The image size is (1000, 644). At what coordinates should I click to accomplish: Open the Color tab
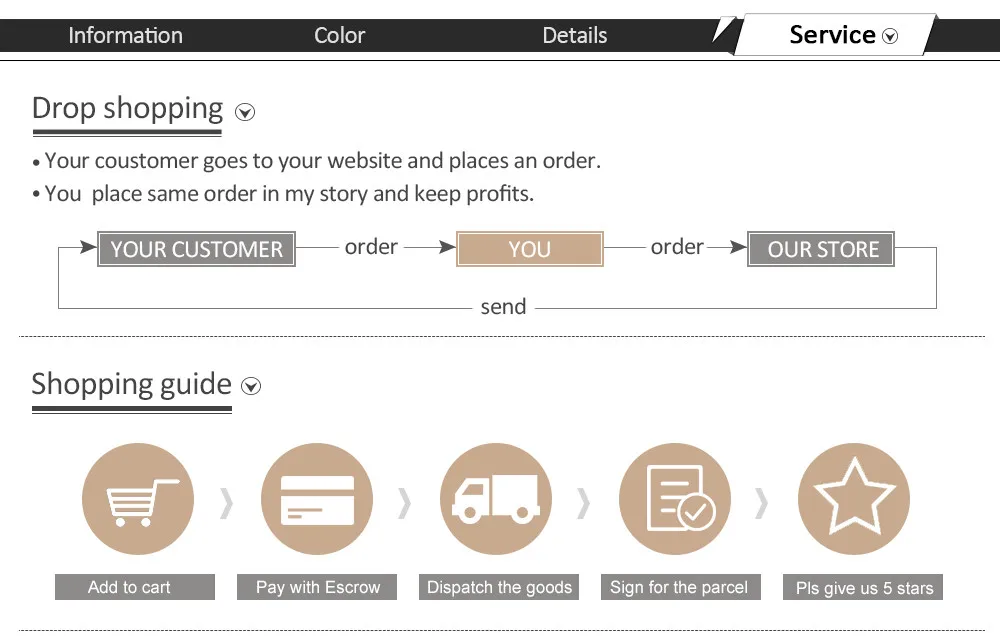point(339,35)
